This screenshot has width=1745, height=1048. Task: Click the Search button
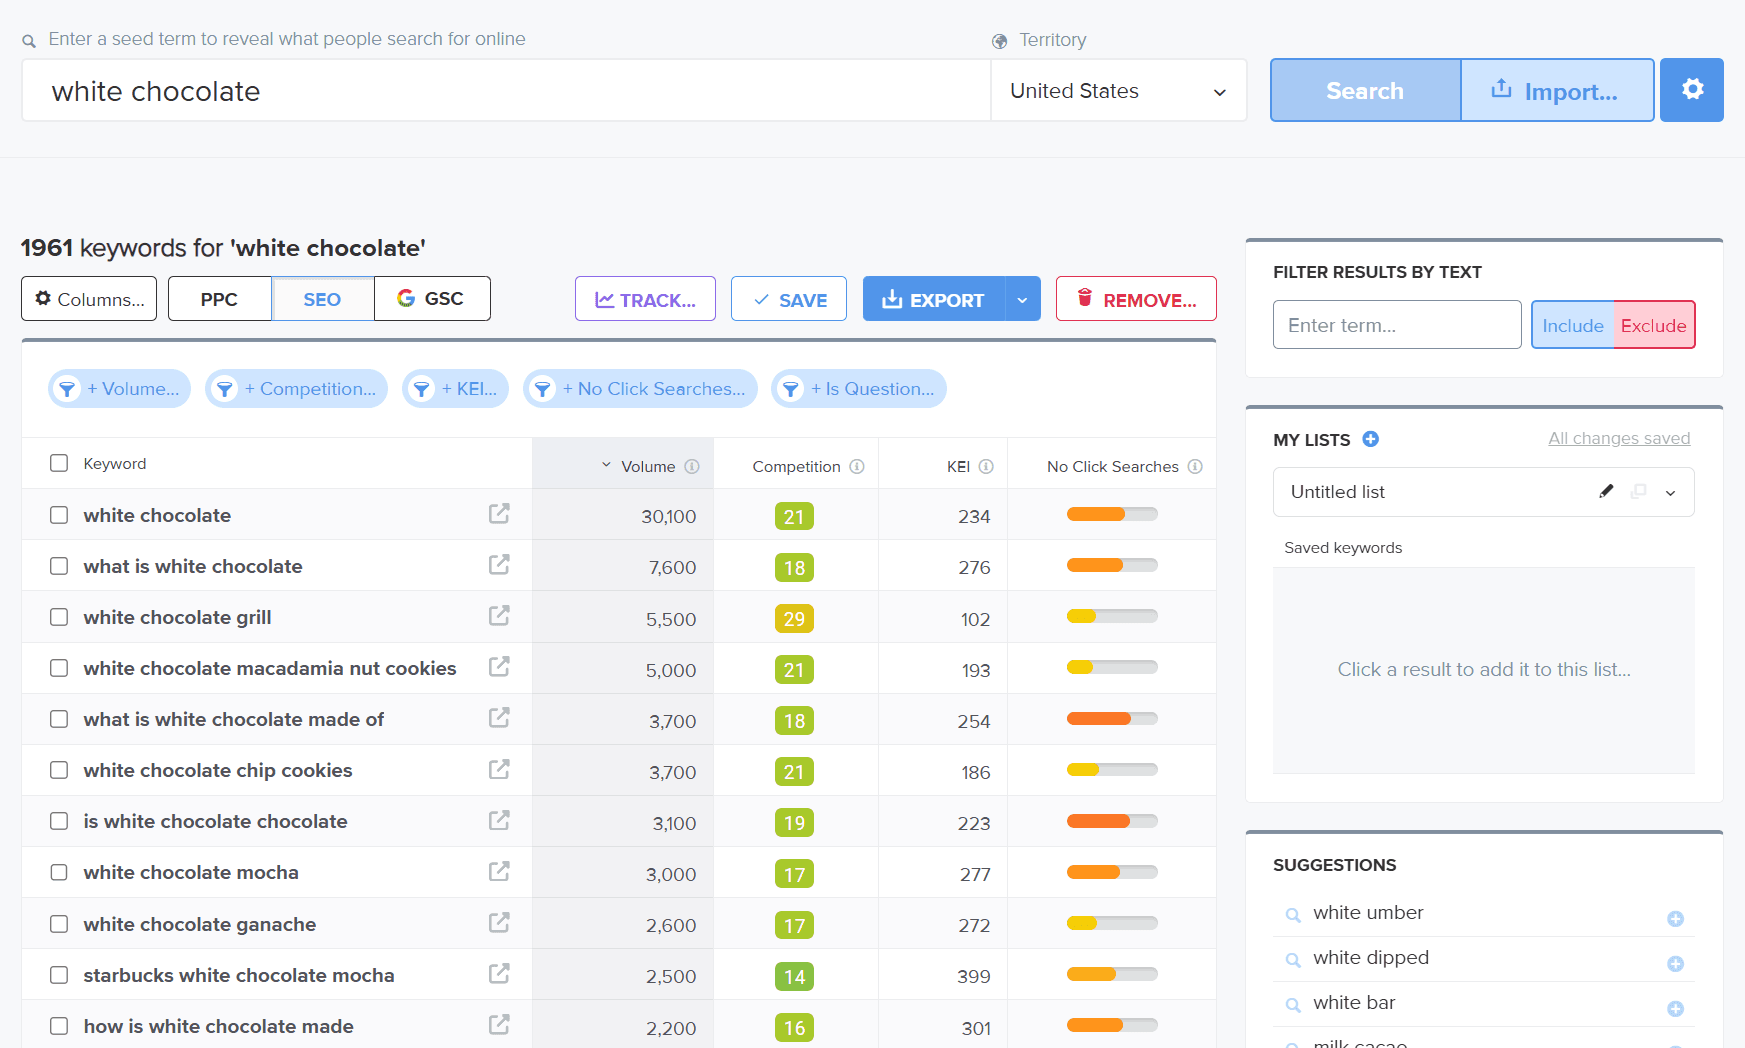coord(1365,90)
